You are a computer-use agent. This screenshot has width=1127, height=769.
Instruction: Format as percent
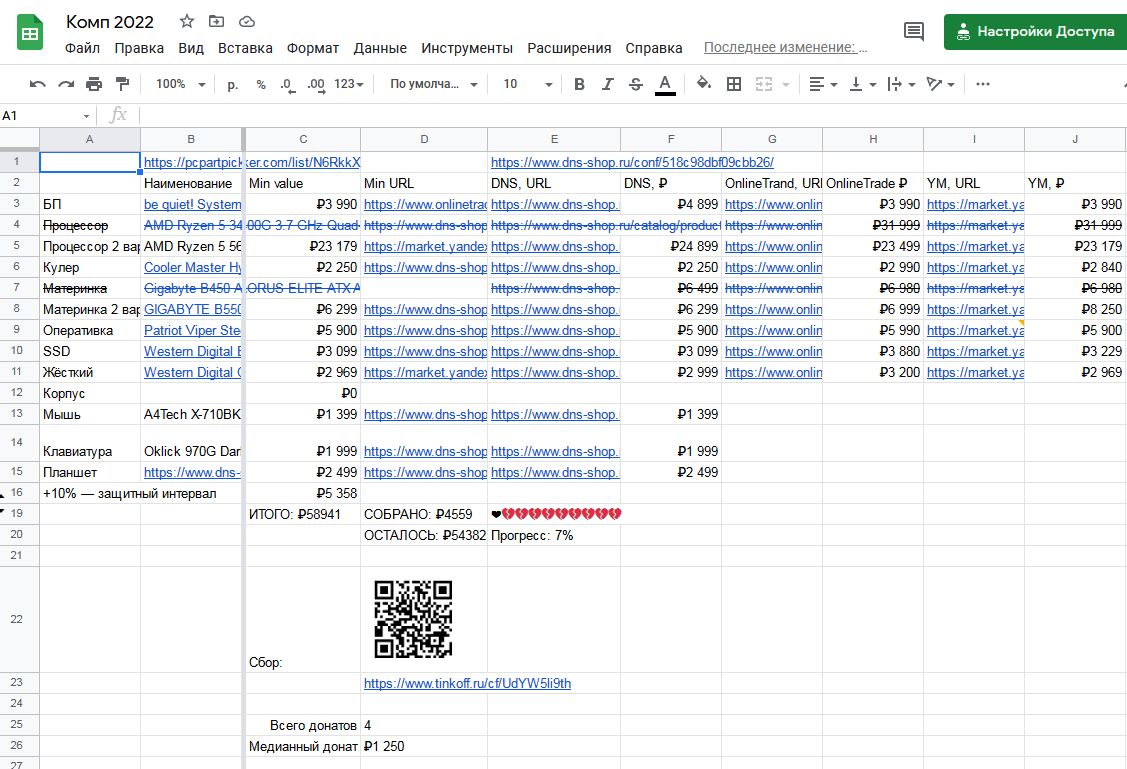click(261, 85)
